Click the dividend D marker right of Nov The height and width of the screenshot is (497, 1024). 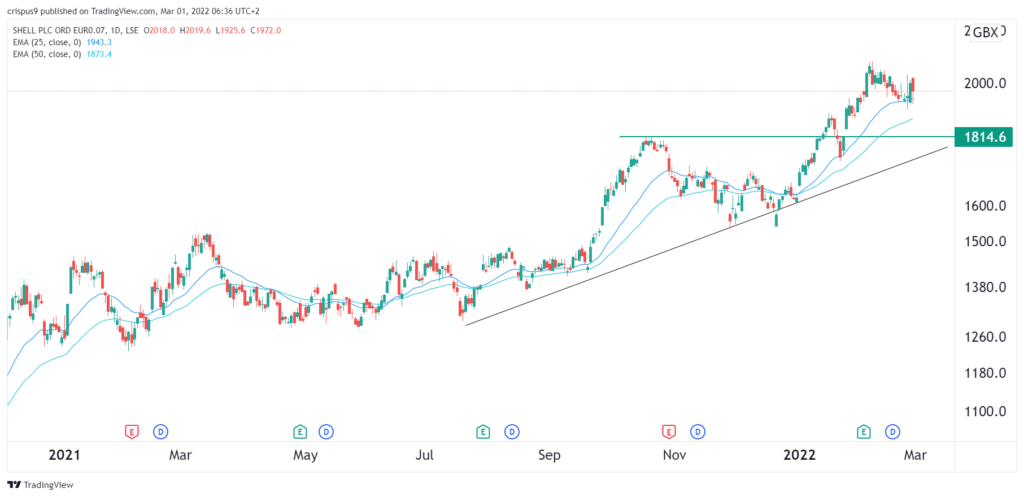(x=698, y=431)
